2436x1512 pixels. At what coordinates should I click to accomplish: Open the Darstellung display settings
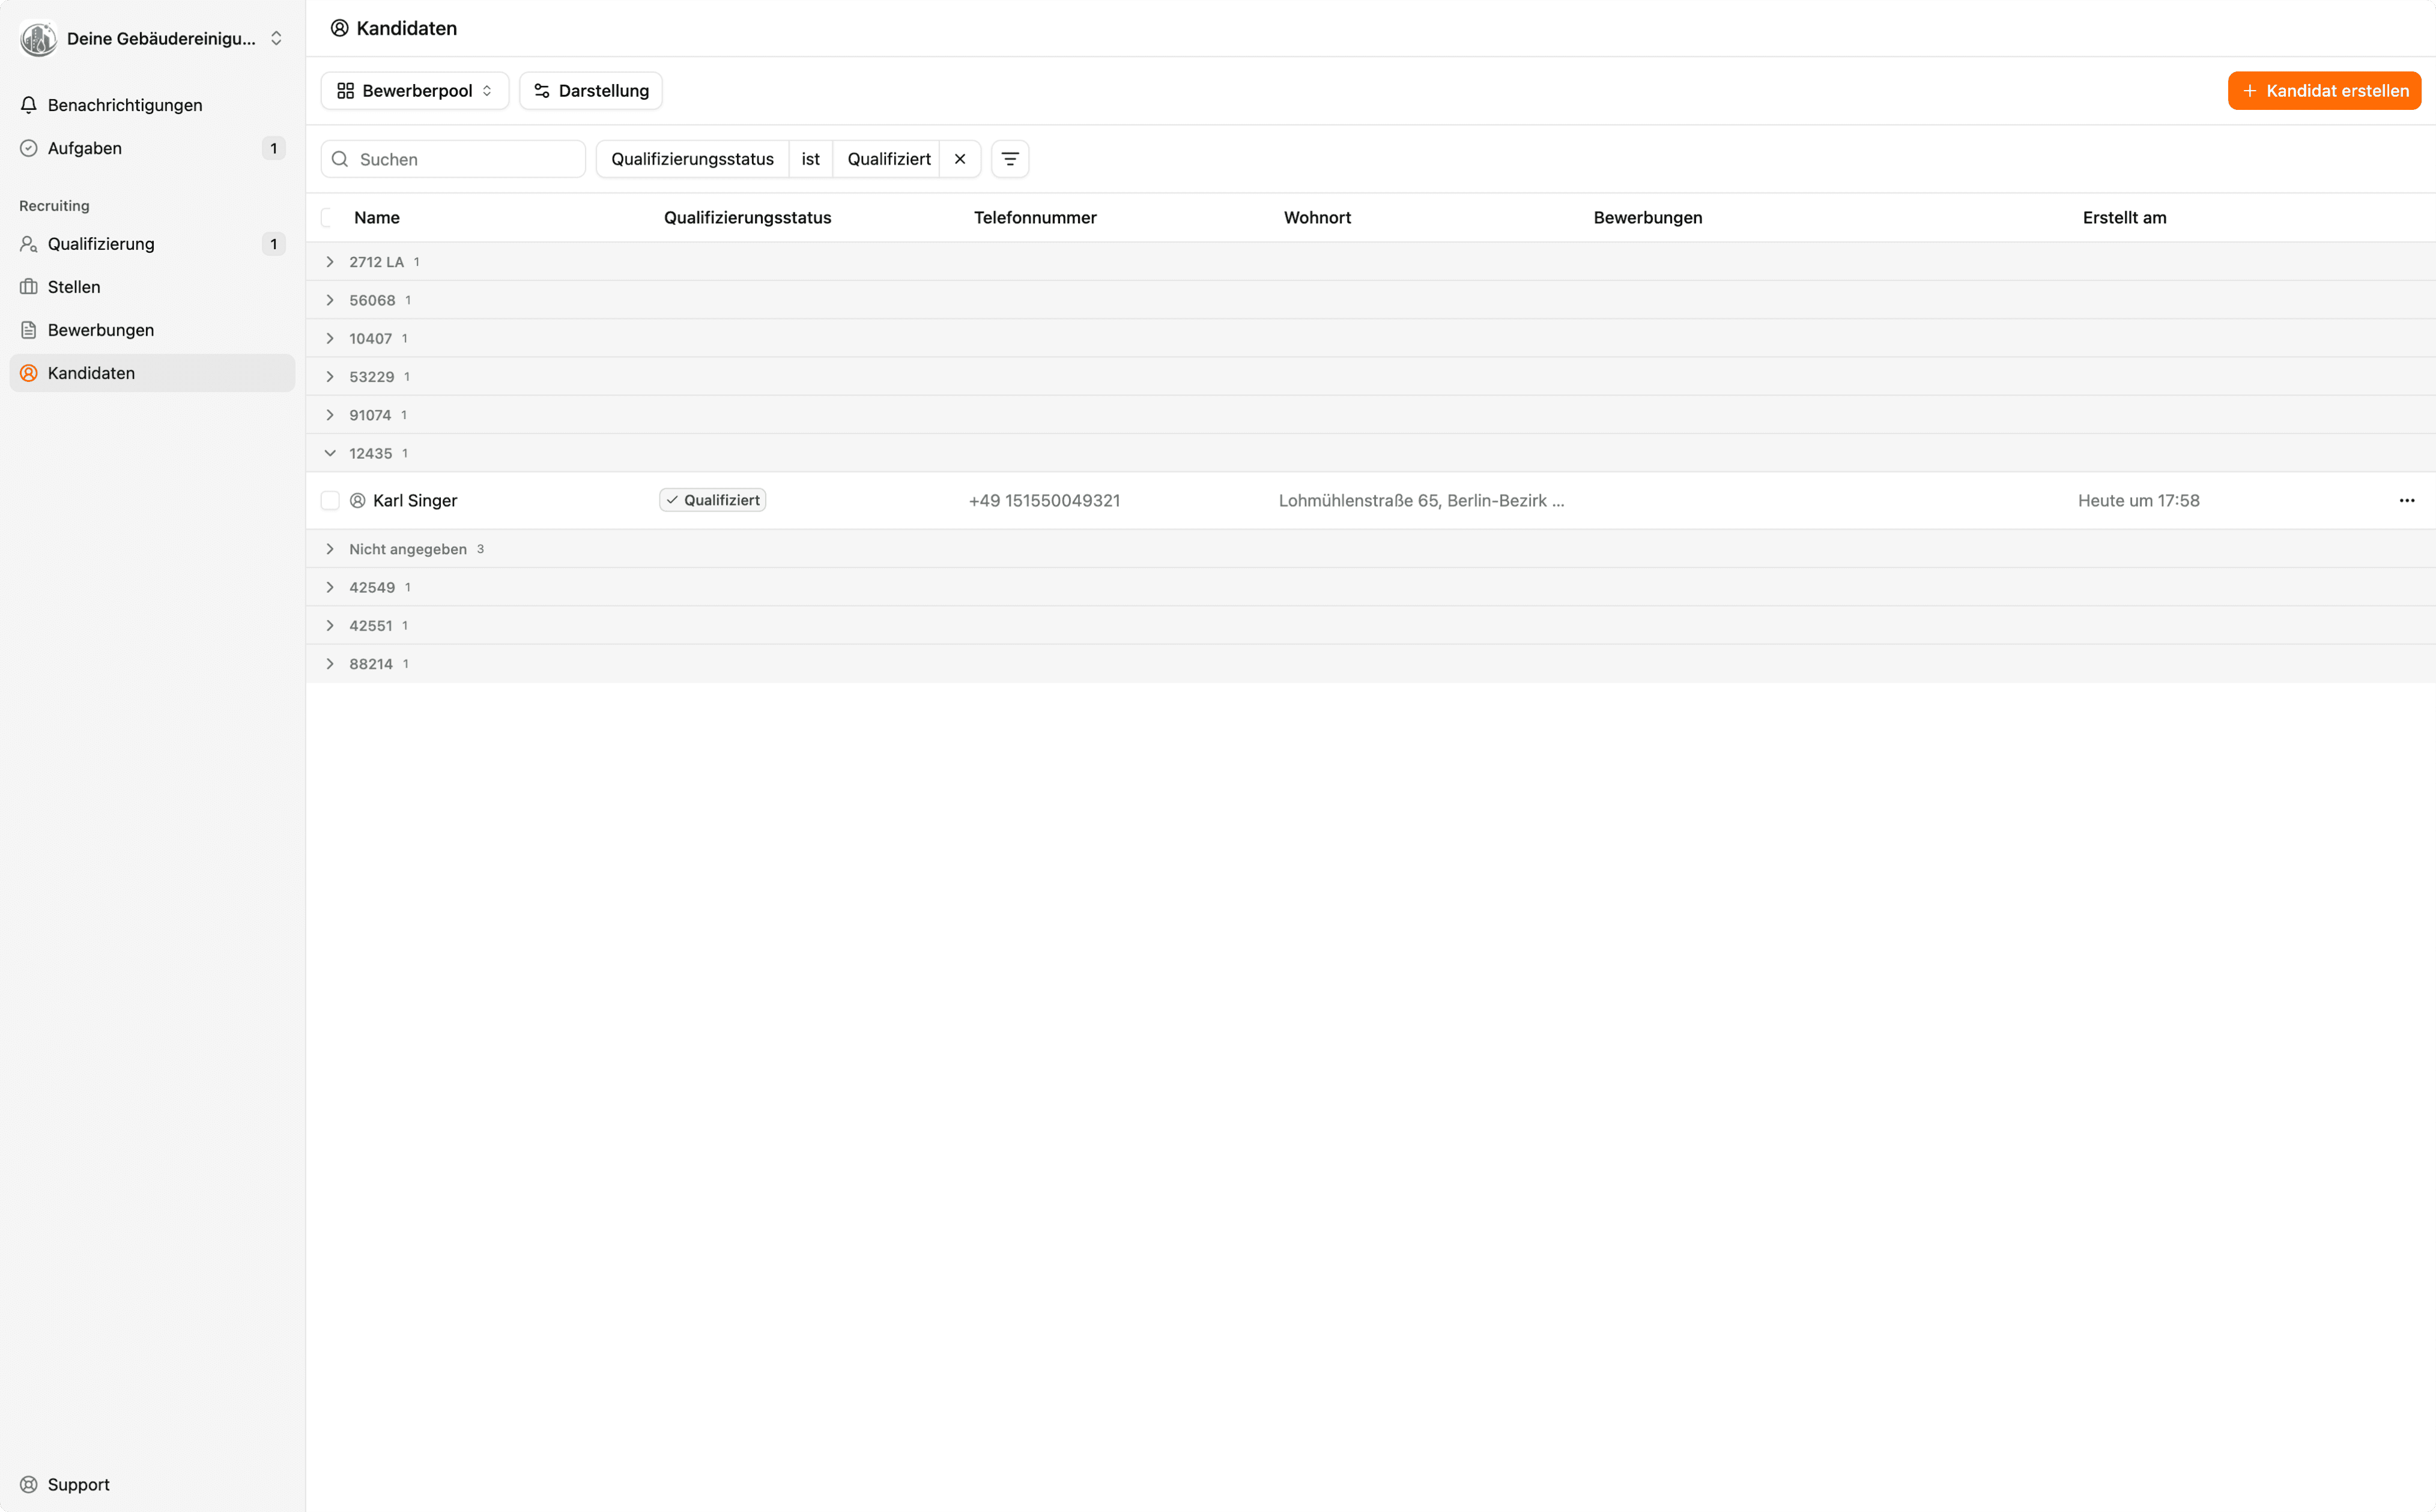pyautogui.click(x=591, y=91)
